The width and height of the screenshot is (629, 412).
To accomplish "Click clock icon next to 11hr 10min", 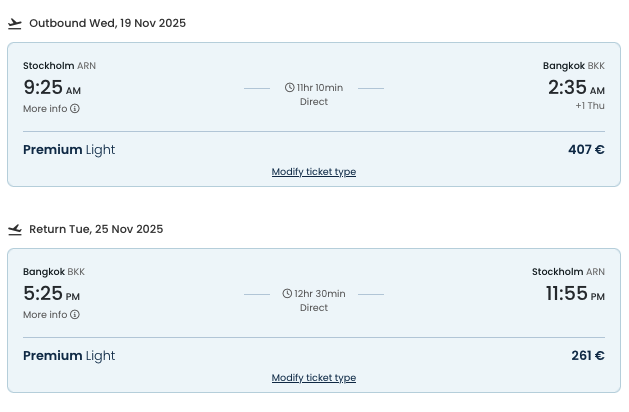I will [290, 88].
